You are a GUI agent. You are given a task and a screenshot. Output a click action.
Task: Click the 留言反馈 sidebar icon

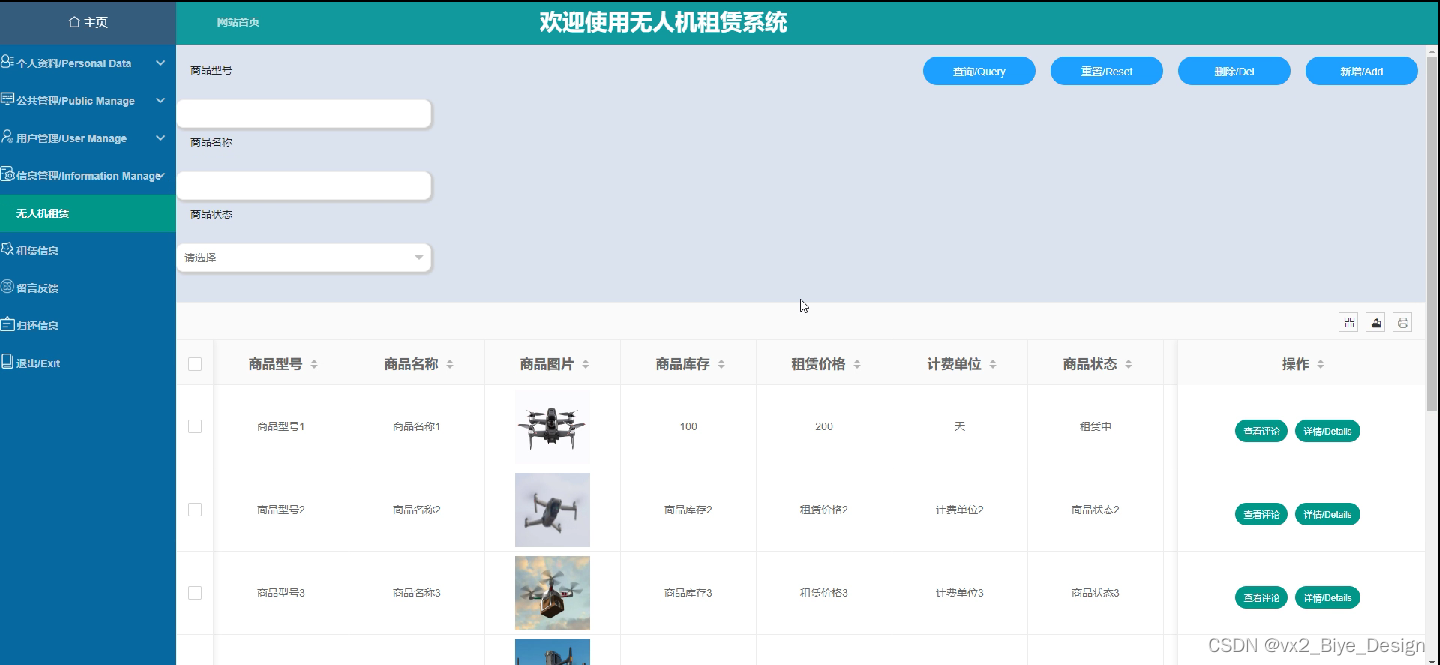point(7,287)
